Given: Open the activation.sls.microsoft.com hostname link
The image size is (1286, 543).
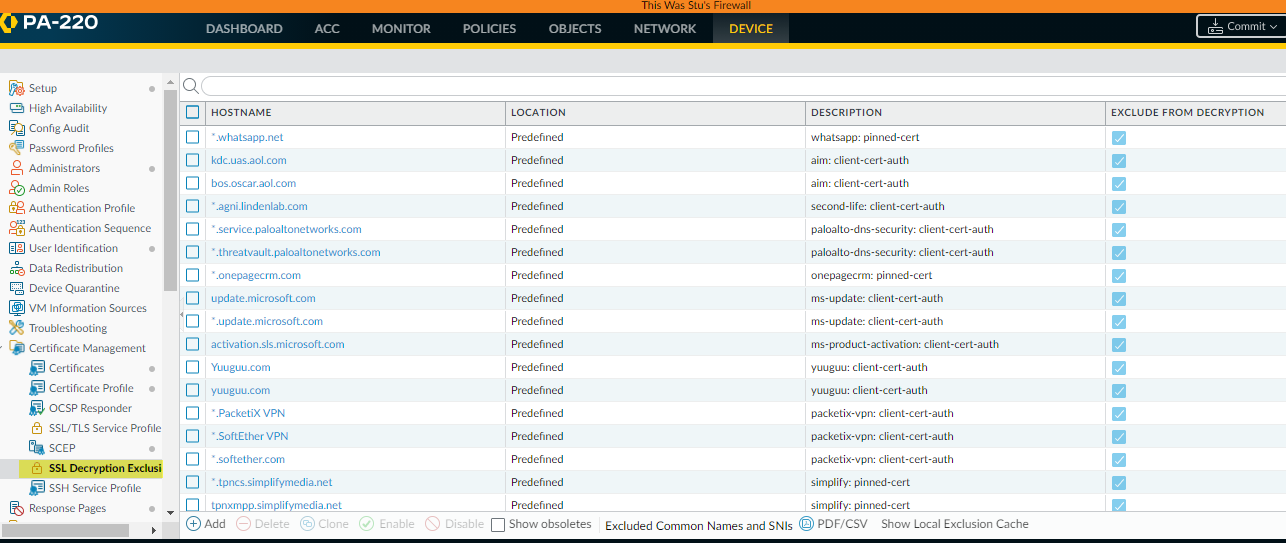Looking at the screenshot, I should pyautogui.click(x=278, y=344).
